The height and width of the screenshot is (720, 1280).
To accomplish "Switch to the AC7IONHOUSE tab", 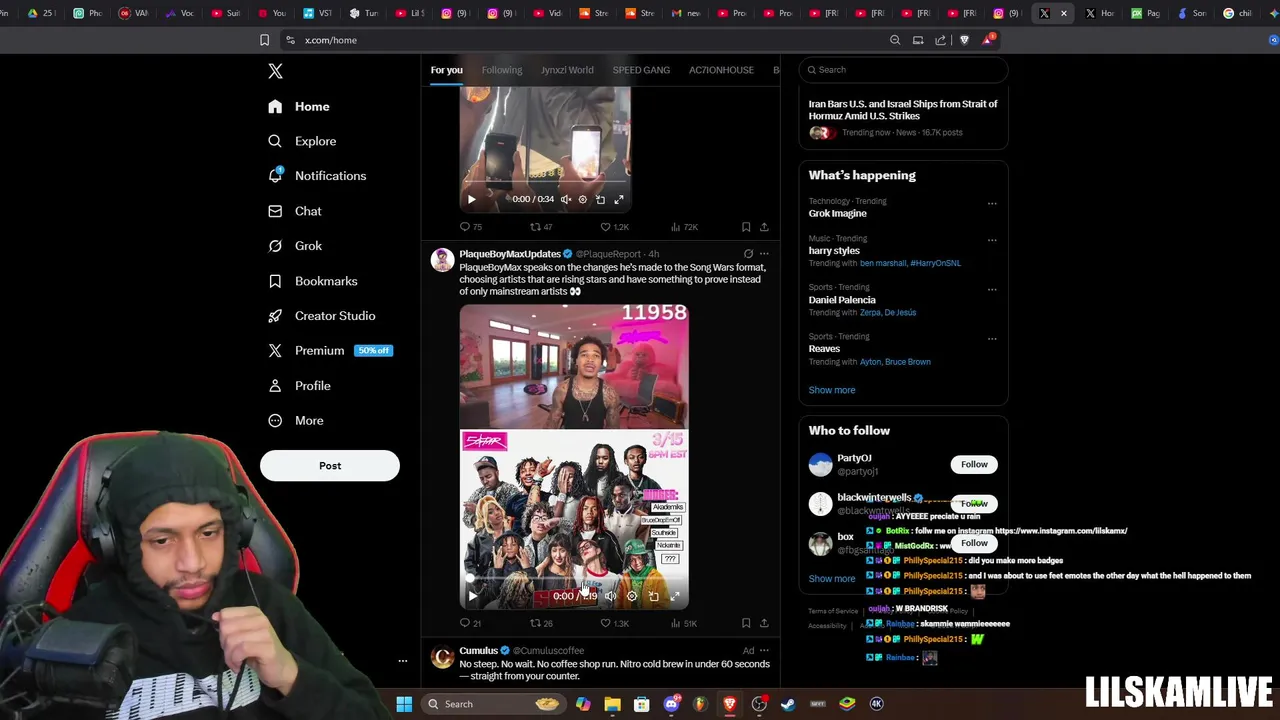I will click(x=721, y=70).
